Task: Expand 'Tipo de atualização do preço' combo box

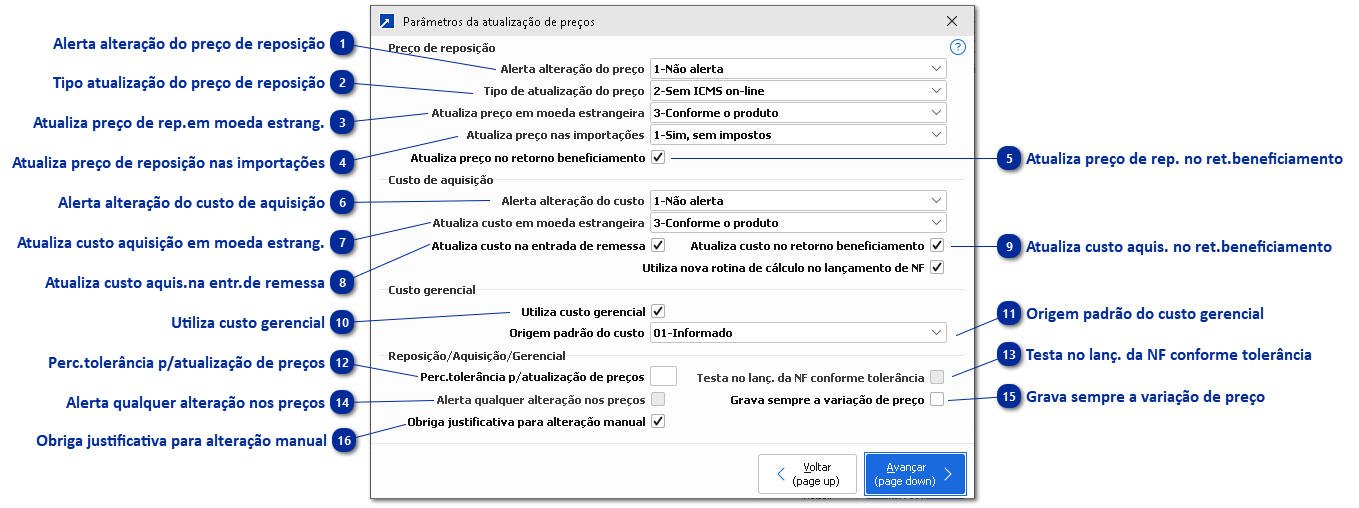Action: pyautogui.click(x=797, y=91)
